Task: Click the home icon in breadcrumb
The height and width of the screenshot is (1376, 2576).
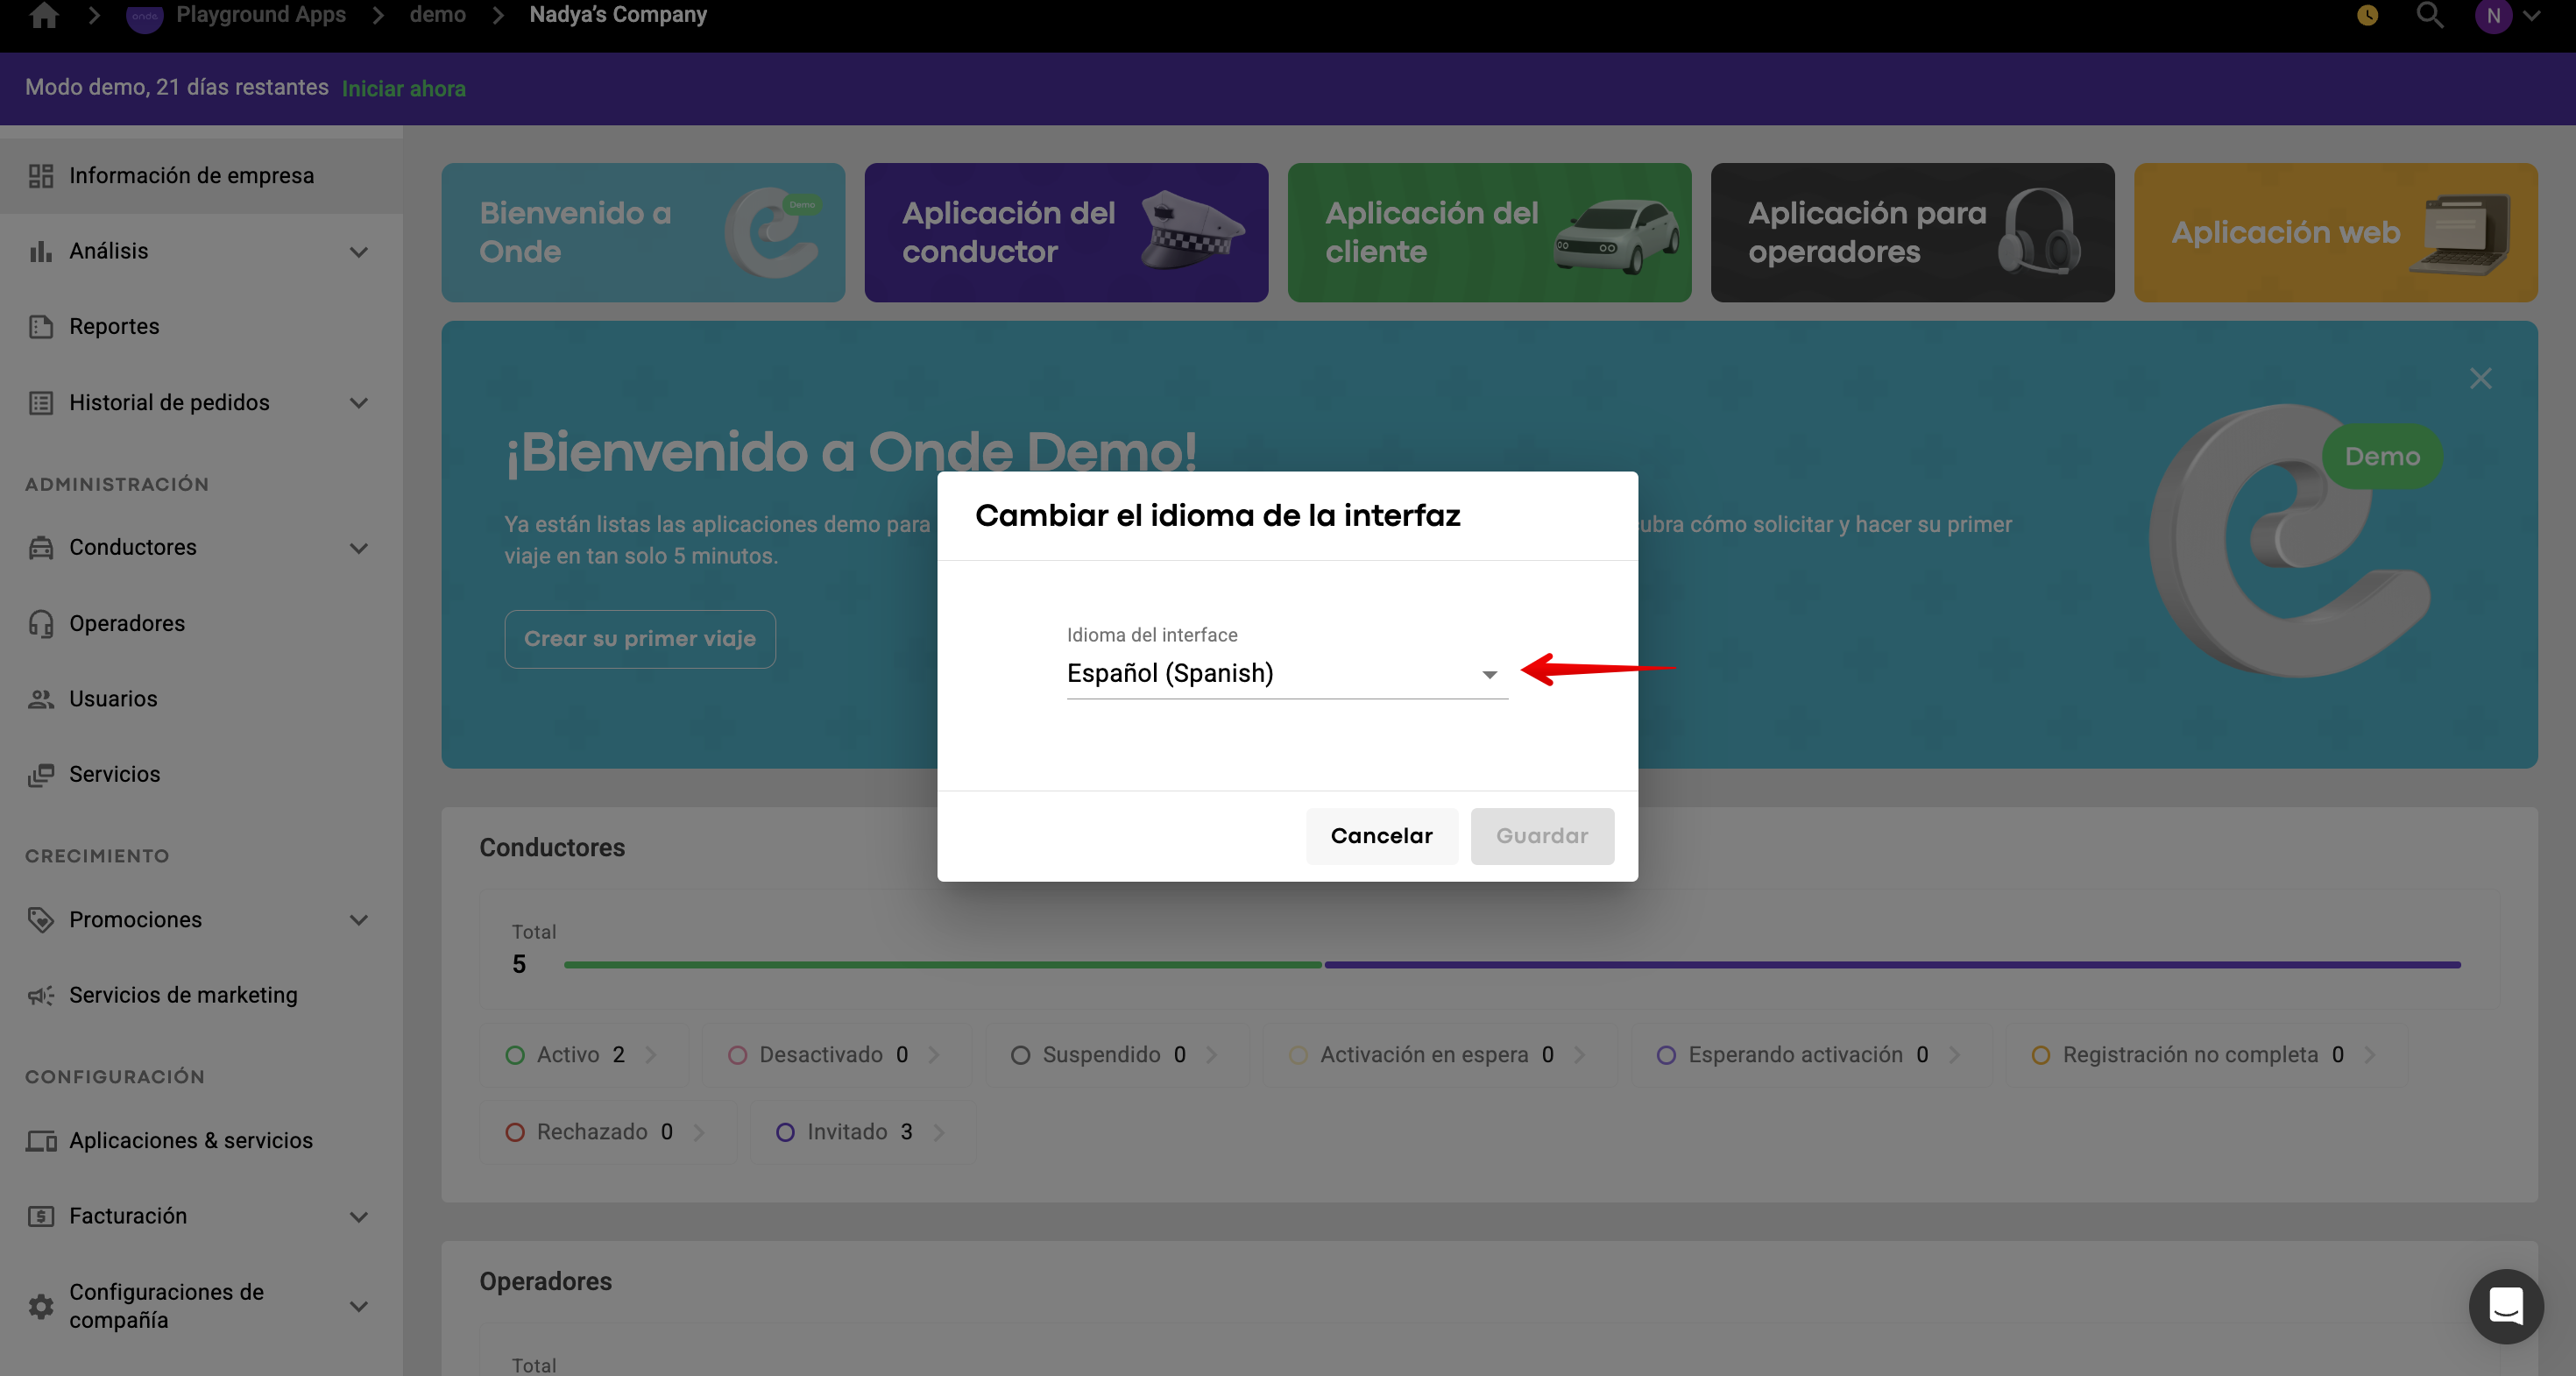Action: tap(44, 15)
